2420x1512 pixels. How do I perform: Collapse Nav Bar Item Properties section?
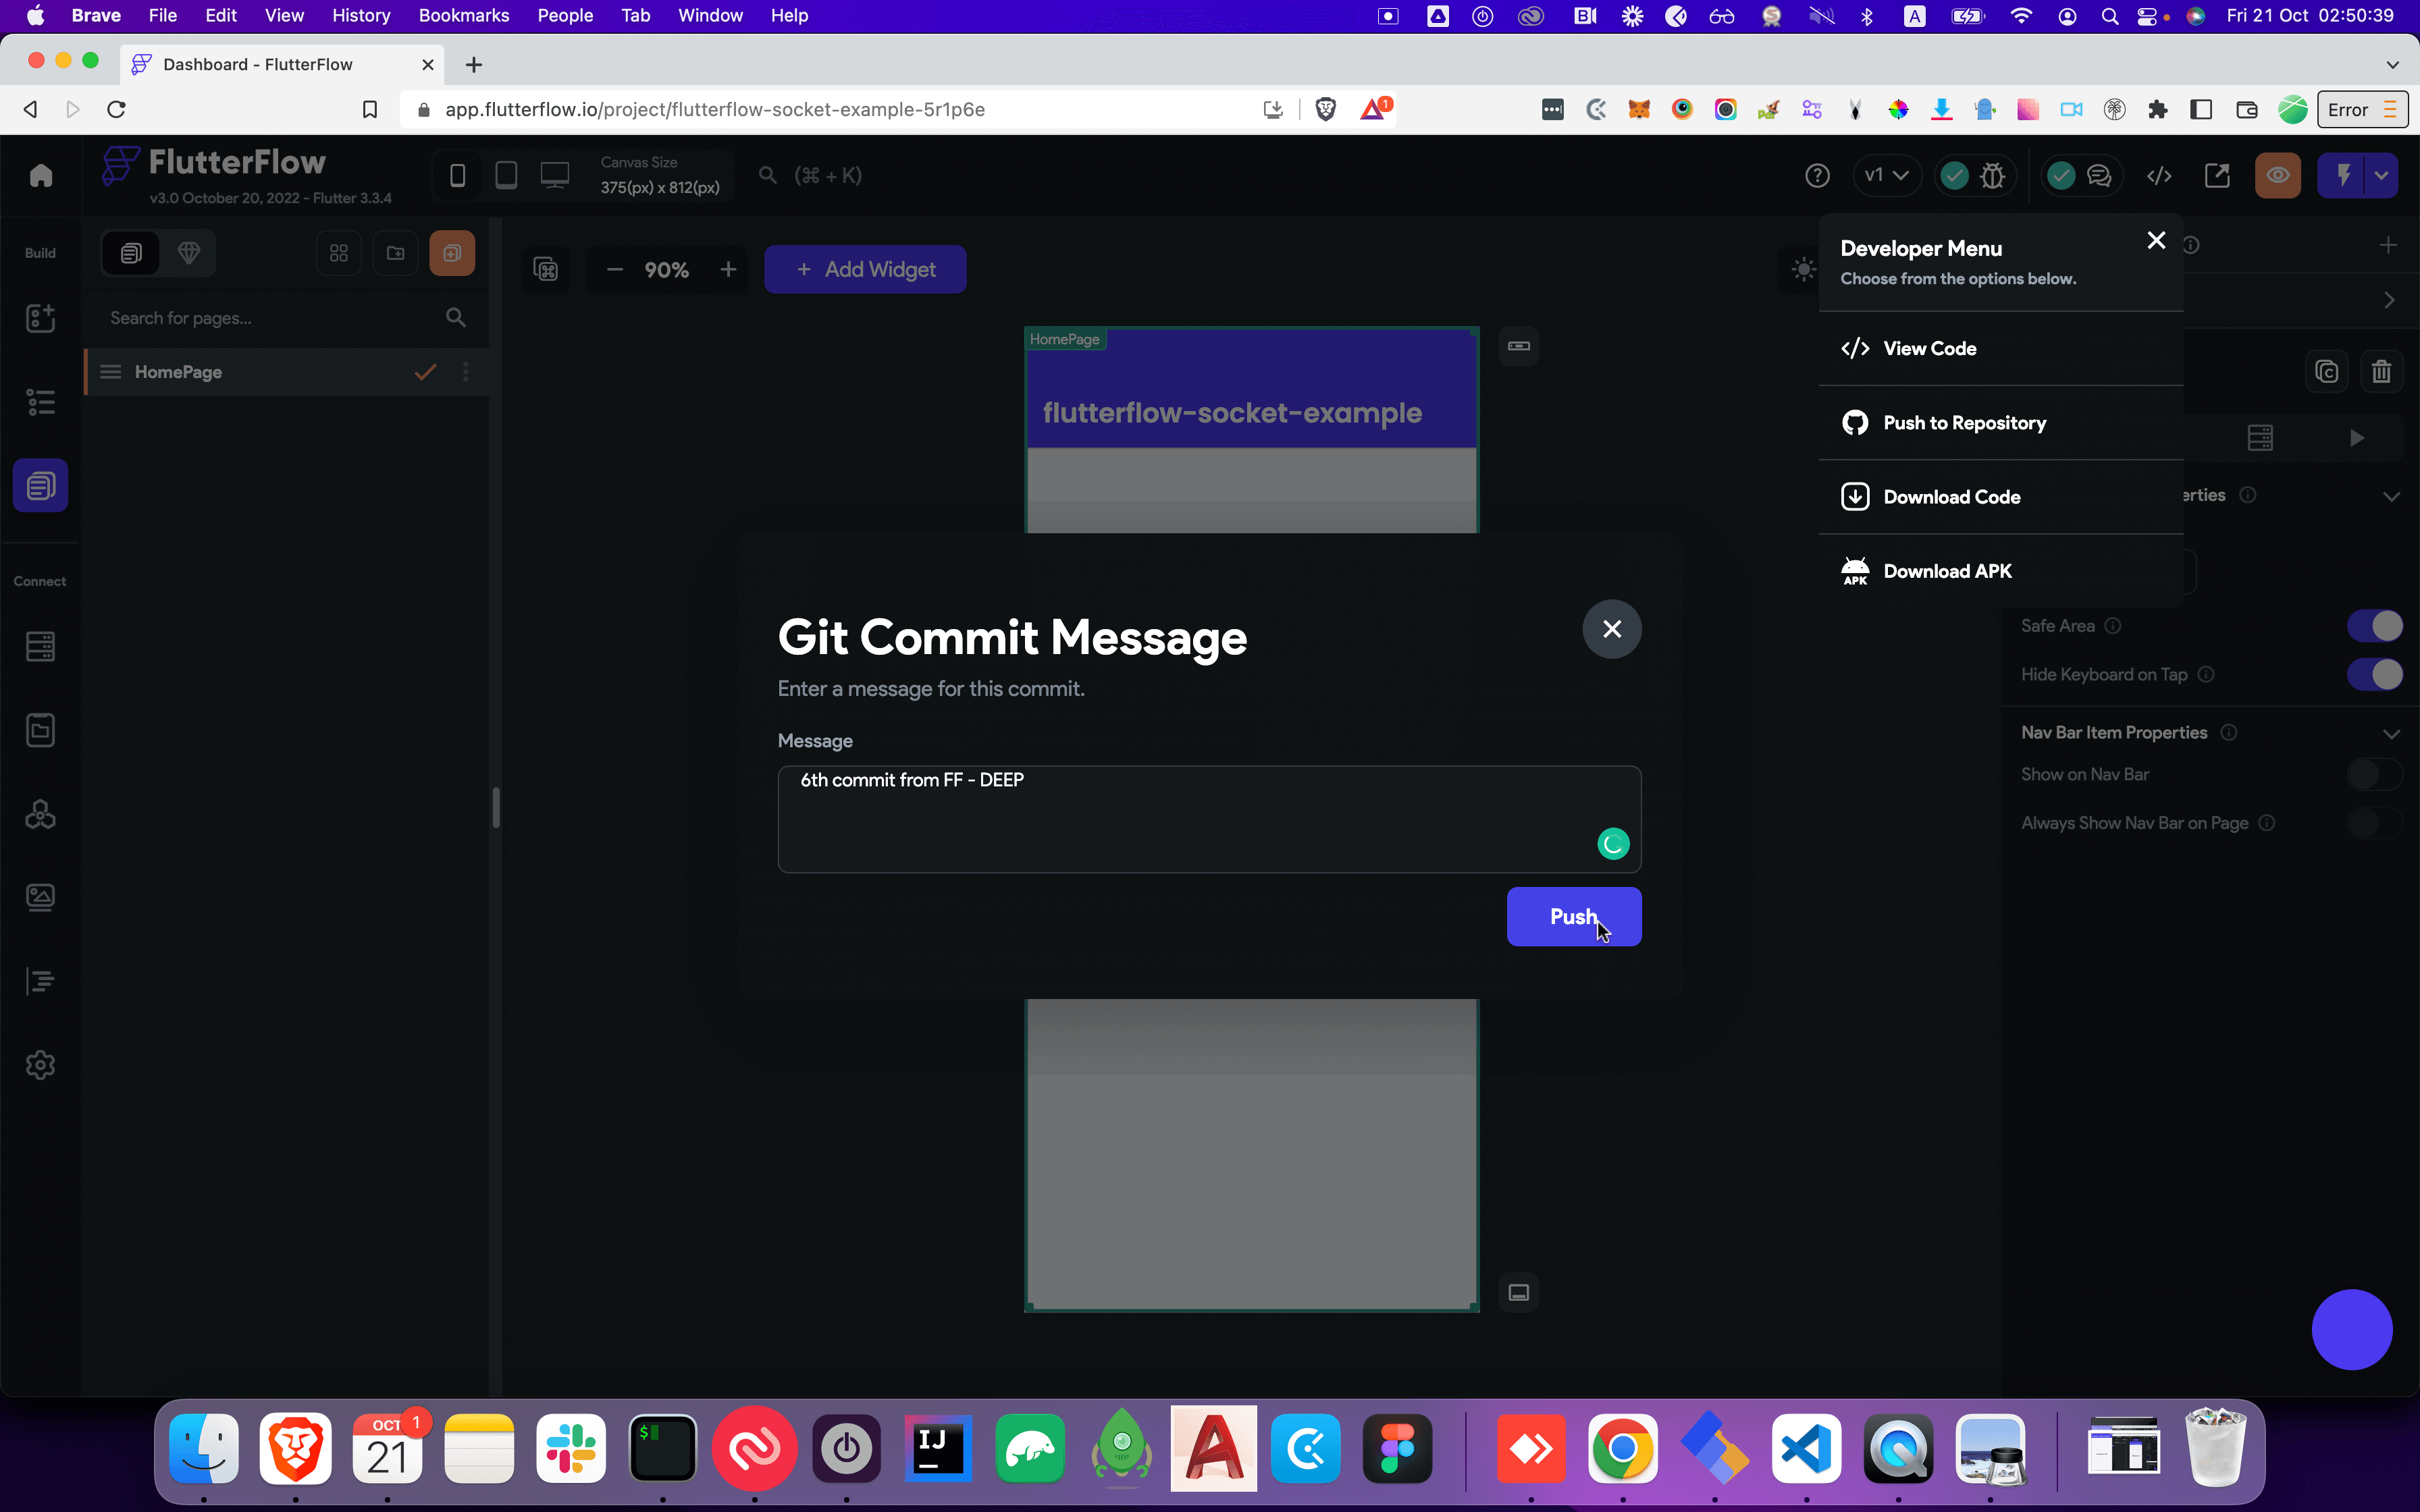pyautogui.click(x=2391, y=733)
